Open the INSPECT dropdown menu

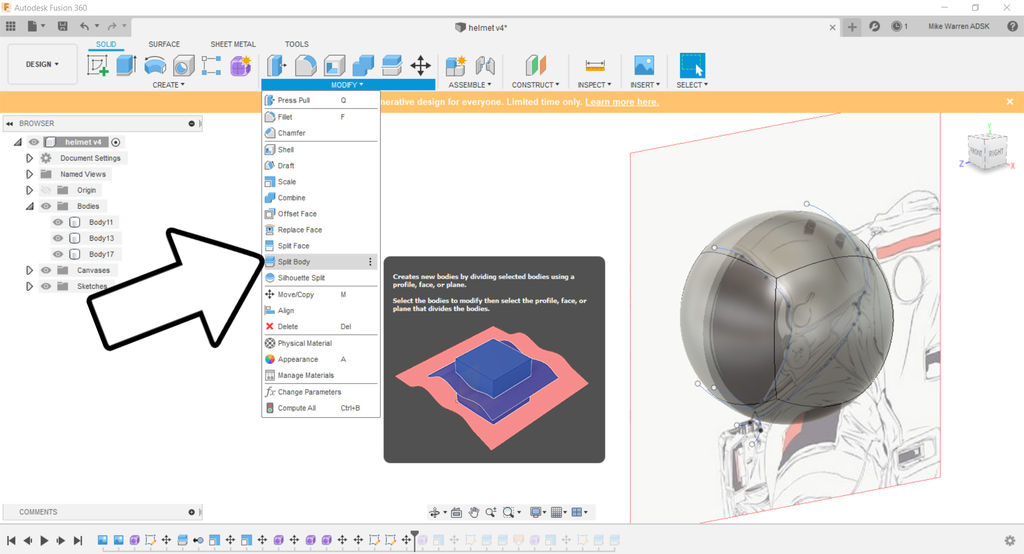[x=594, y=85]
